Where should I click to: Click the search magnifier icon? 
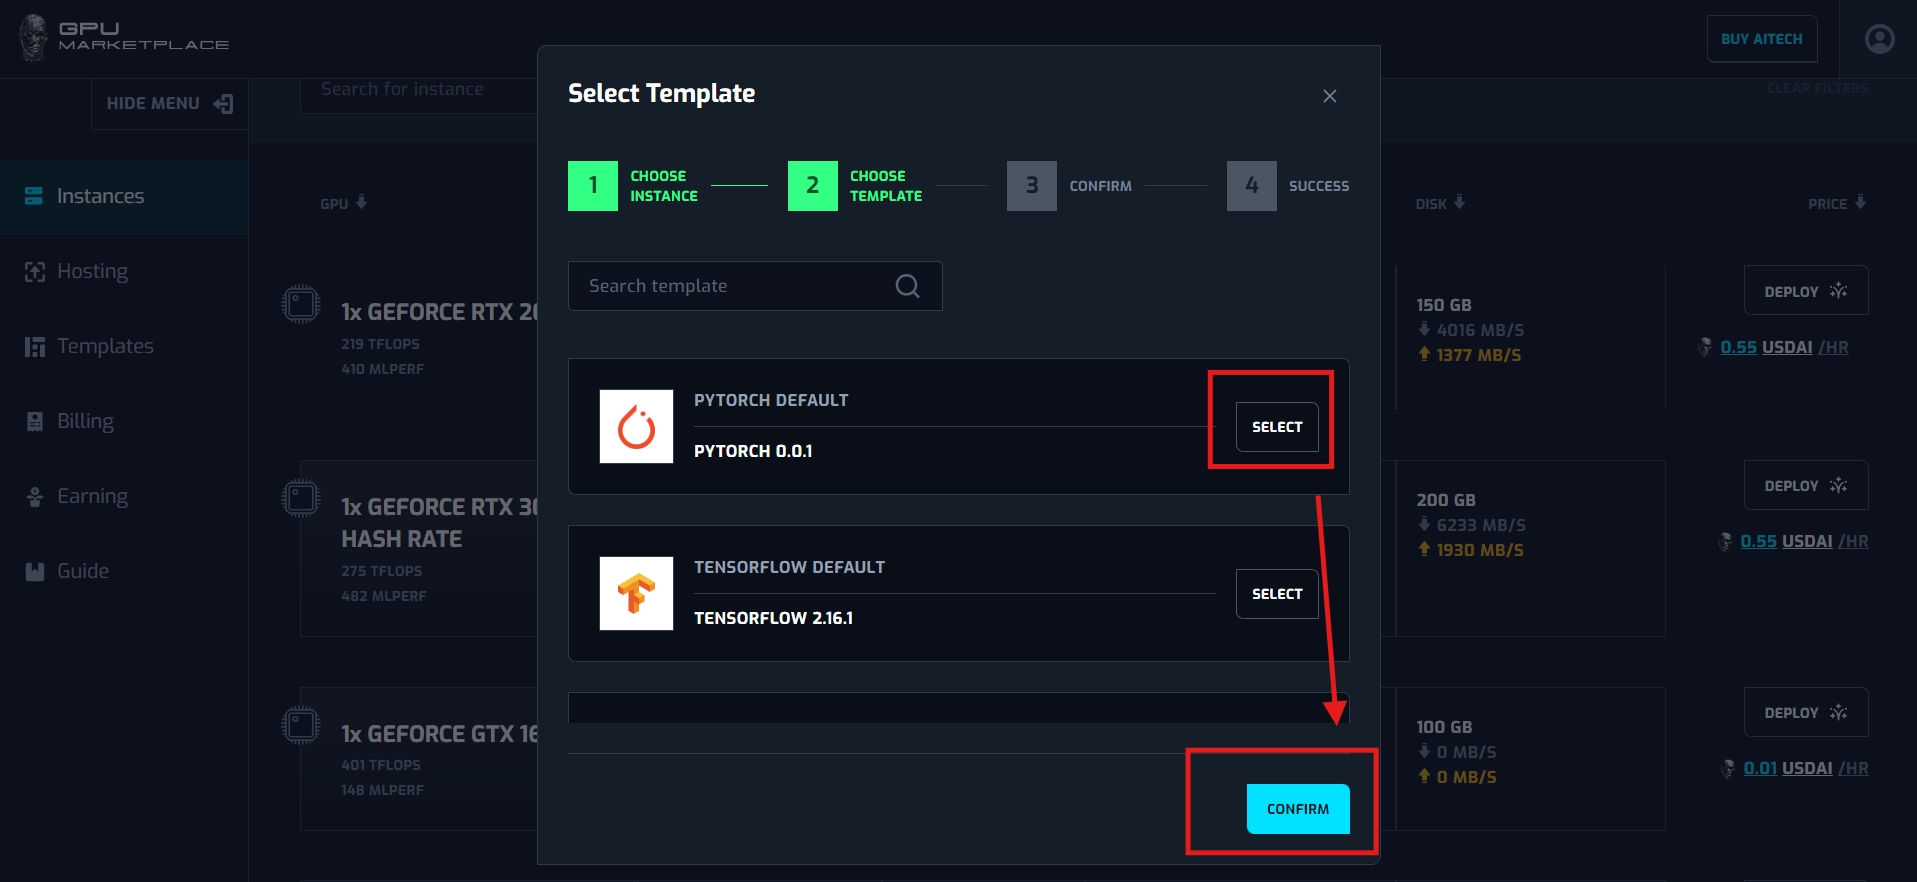907,286
